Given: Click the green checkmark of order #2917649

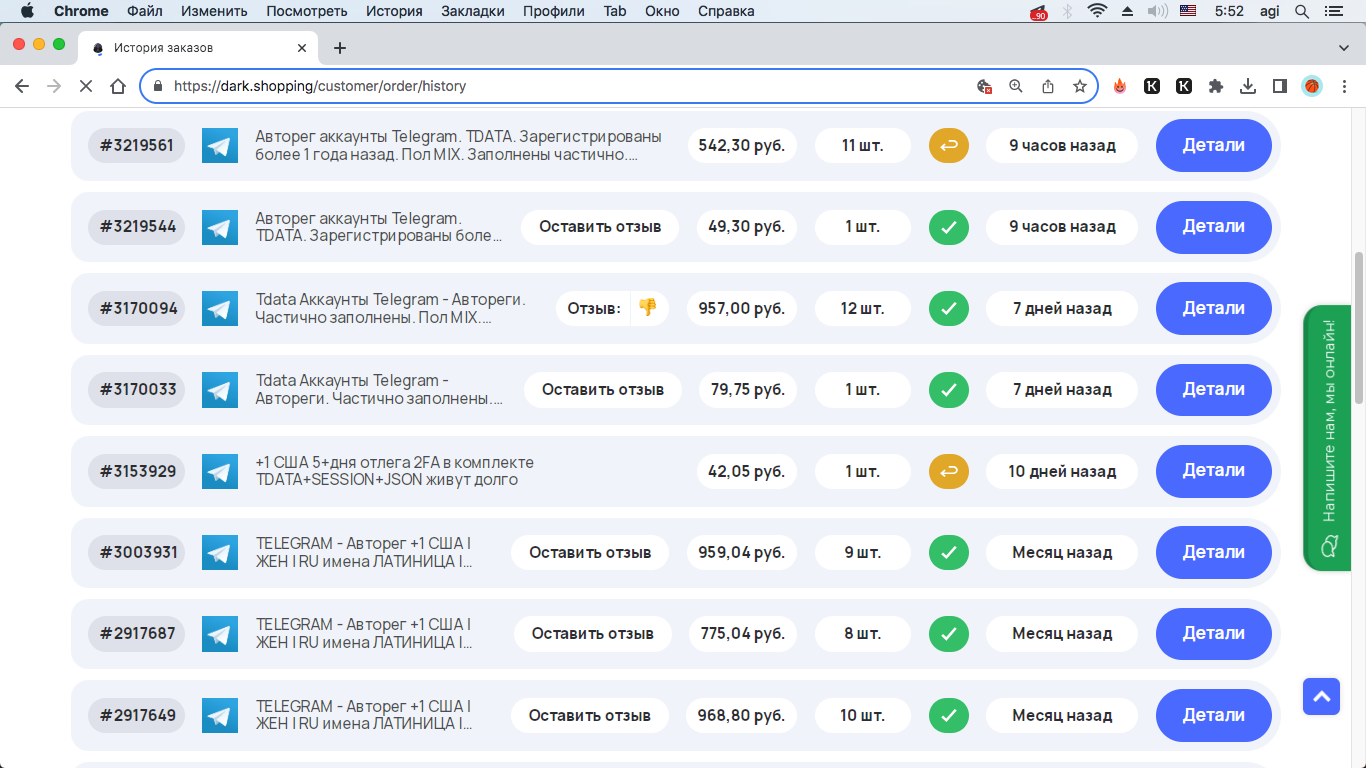Looking at the screenshot, I should [x=949, y=716].
